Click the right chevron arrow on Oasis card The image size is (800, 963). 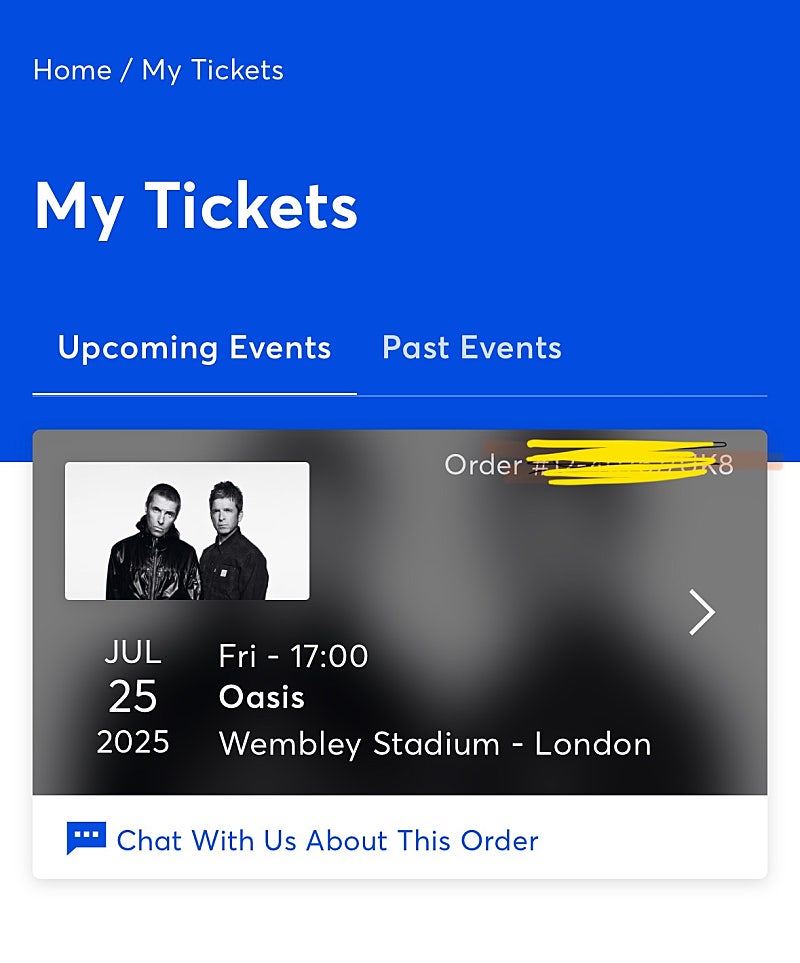[702, 612]
